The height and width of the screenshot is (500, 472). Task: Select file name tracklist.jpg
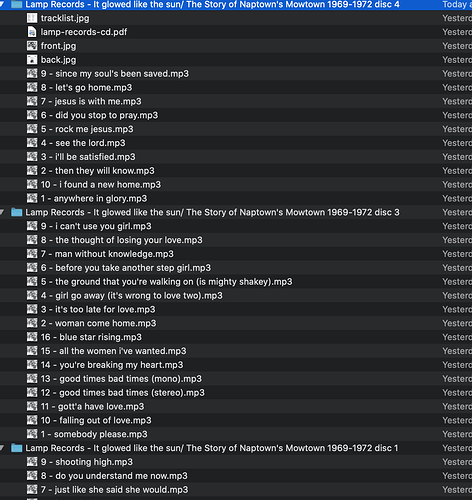pyautogui.click(x=65, y=18)
